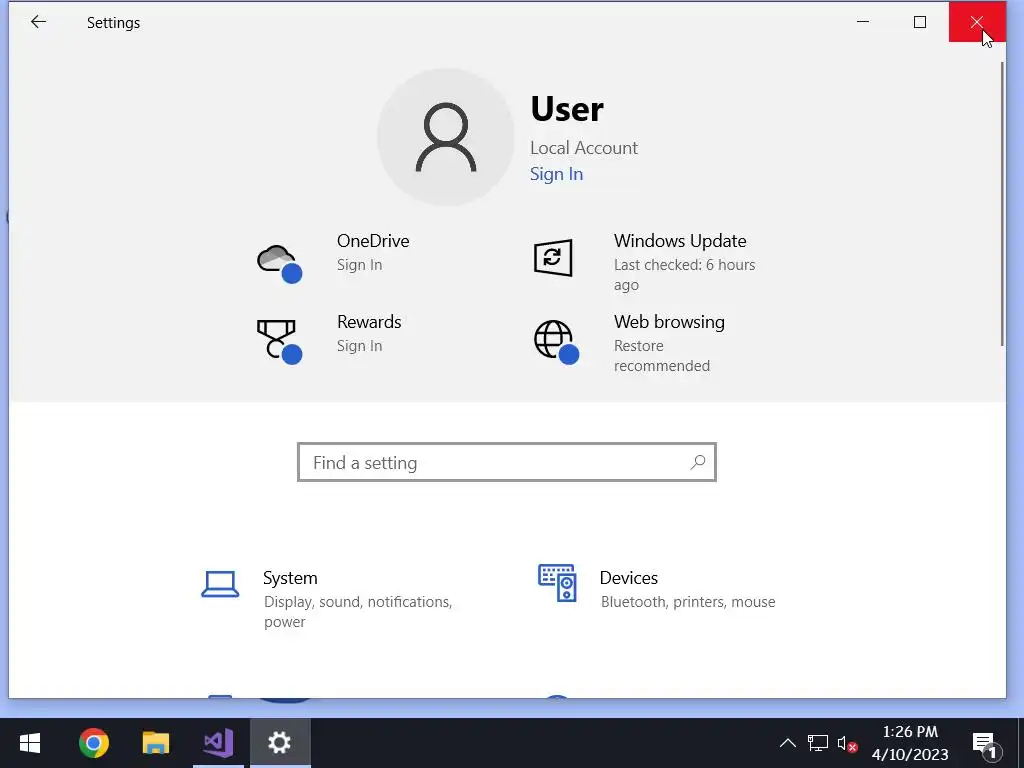Open the Windows Start menu
This screenshot has height=768, width=1024.
click(x=30, y=743)
